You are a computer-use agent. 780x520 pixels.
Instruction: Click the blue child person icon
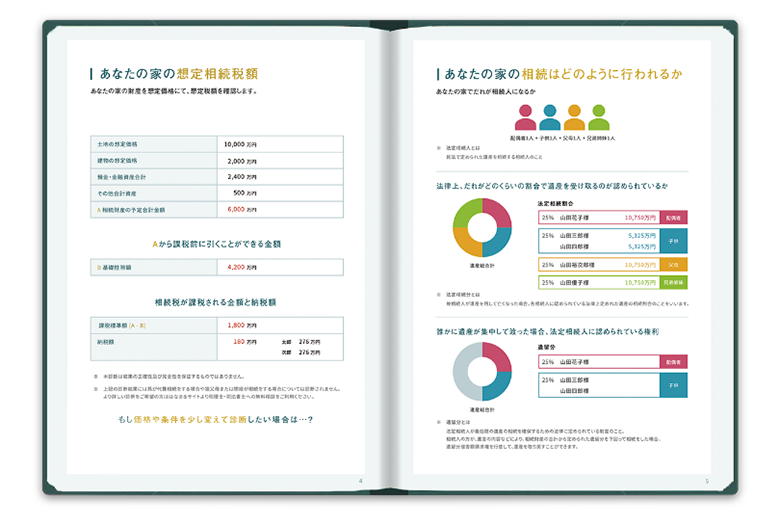tap(550, 118)
